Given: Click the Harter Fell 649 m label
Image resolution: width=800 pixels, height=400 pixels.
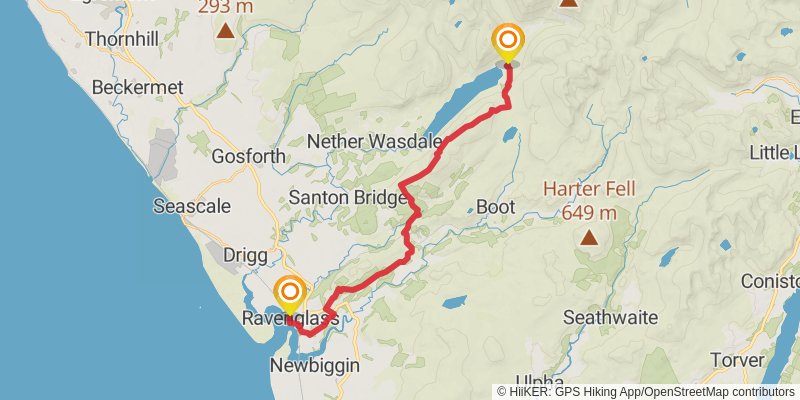Looking at the screenshot, I should [x=589, y=200].
